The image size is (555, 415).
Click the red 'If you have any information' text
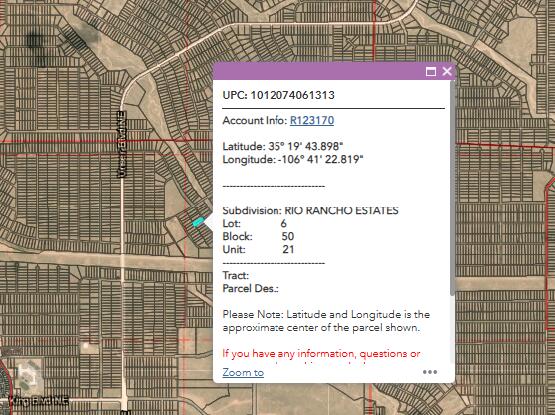click(x=321, y=354)
